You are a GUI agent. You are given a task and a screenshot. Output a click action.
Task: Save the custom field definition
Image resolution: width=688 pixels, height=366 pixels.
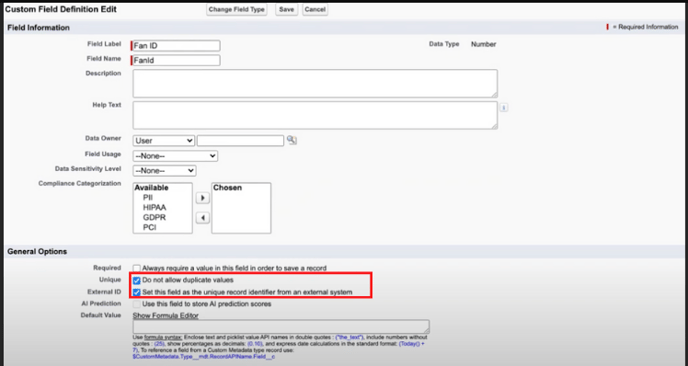click(287, 10)
